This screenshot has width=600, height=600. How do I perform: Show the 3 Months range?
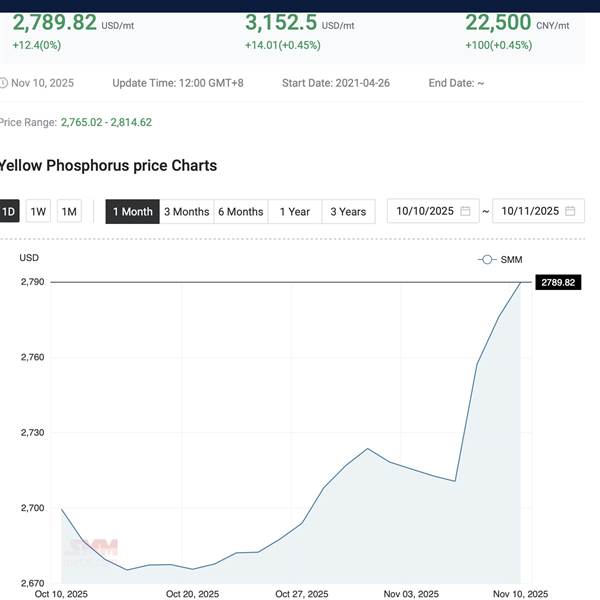[x=186, y=211]
